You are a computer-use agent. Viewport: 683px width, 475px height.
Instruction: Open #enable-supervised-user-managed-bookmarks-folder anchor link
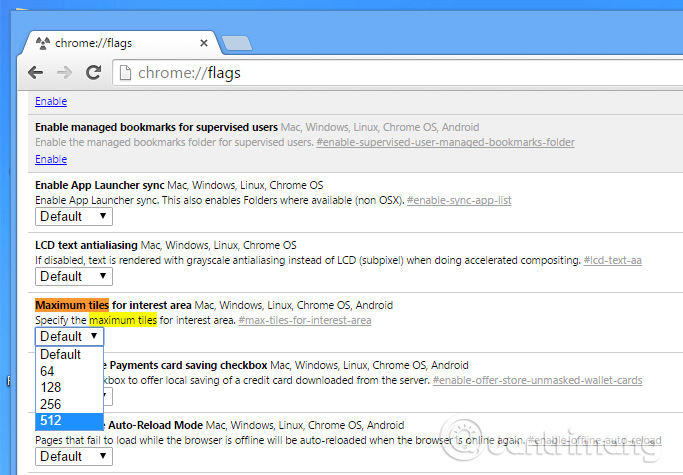pos(445,142)
